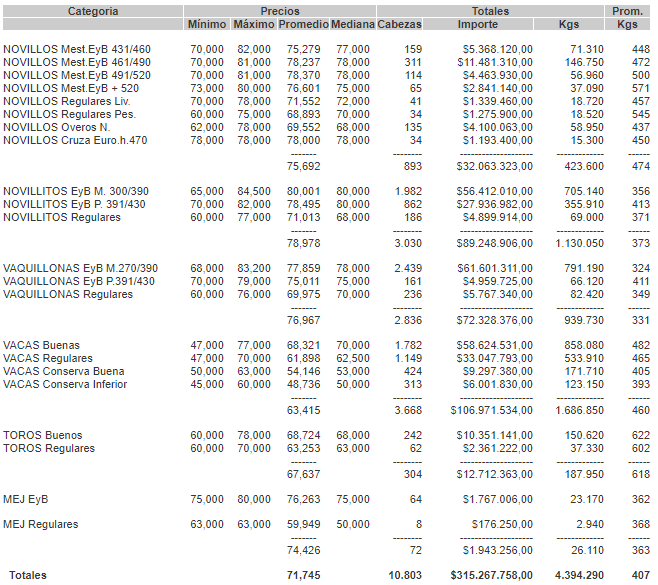Select the TOROS Regulares row label
This screenshot has height=585, width=658.
point(50,449)
